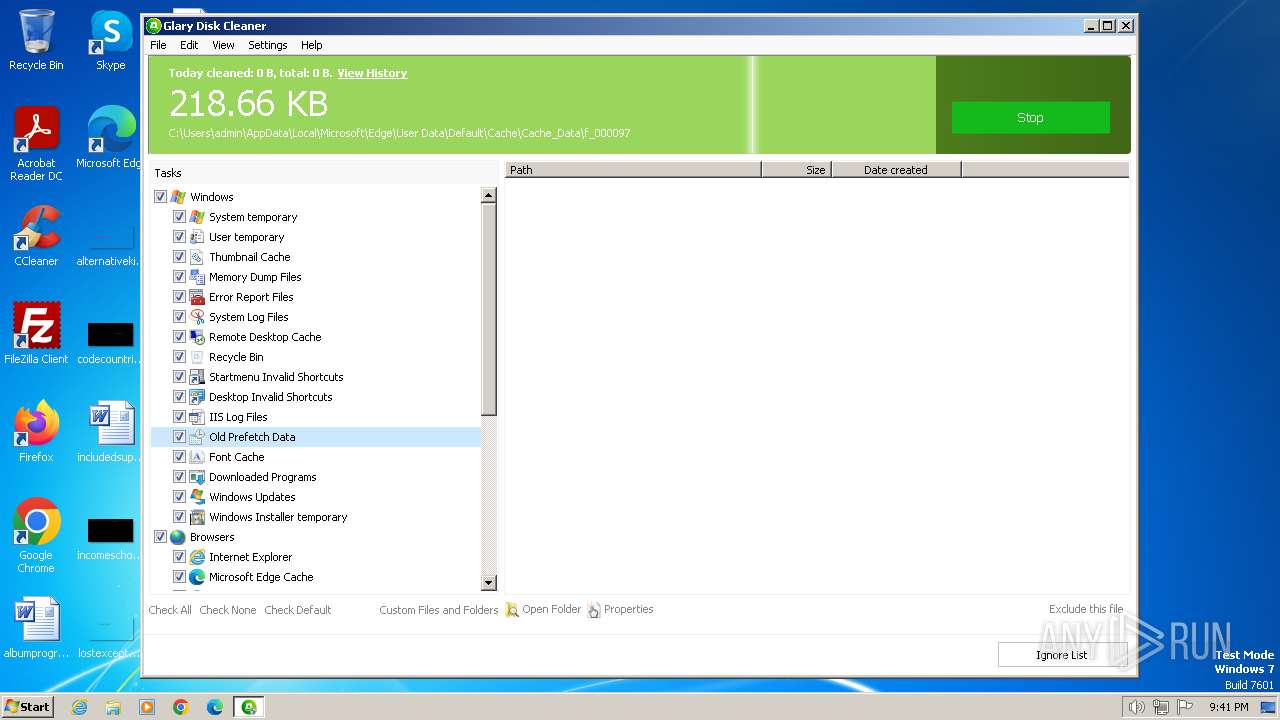Click the Windows Updates icon

pyautogui.click(x=197, y=497)
